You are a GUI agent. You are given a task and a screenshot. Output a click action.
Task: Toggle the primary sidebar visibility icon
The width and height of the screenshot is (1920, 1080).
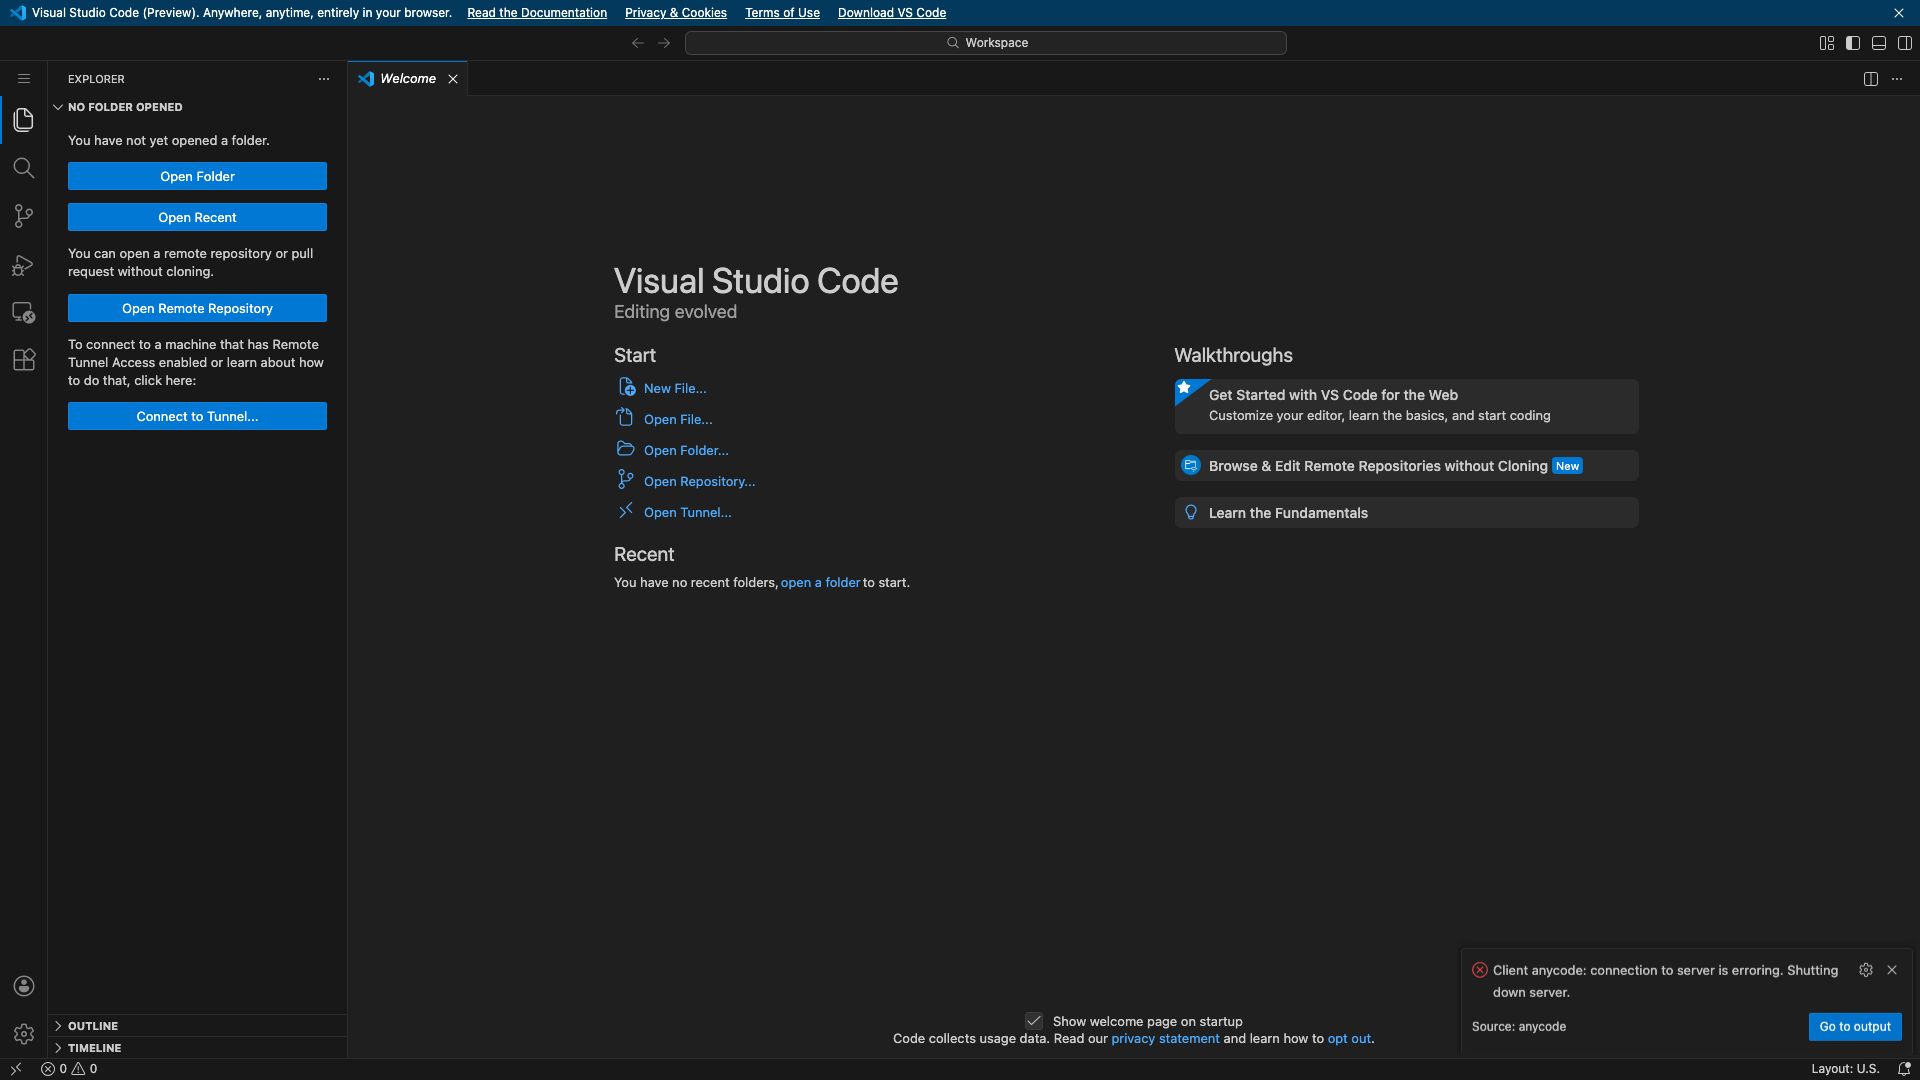[1852, 42]
